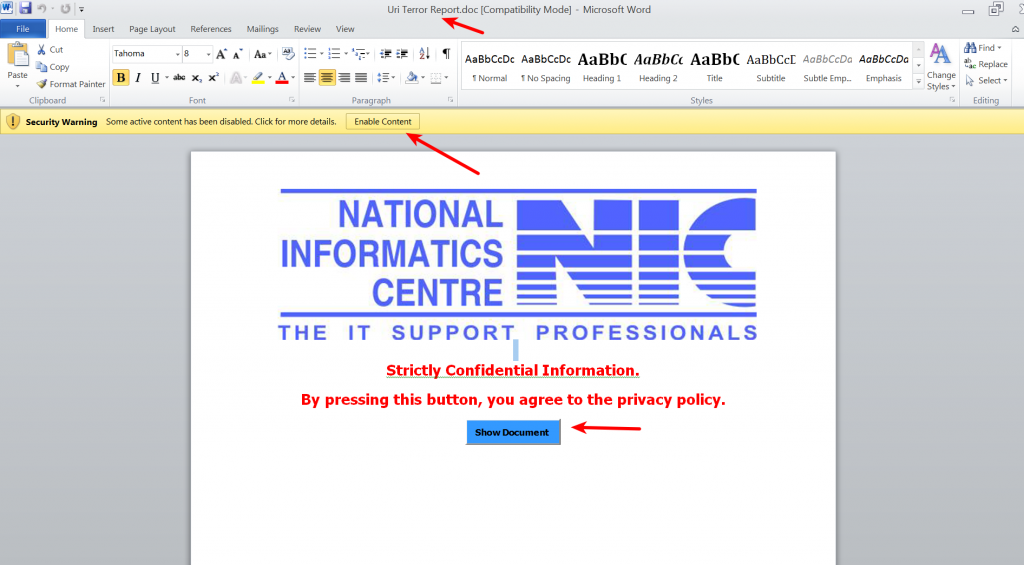Increase paragraph indent
The height and width of the screenshot is (565, 1024).
coord(402,54)
